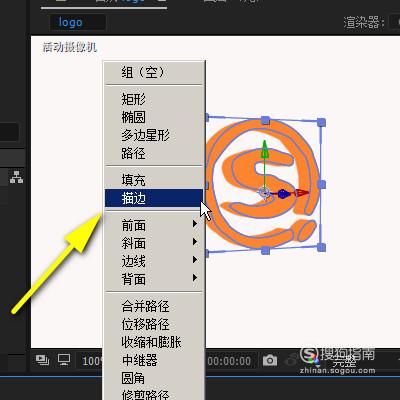
Task: Select the 圆角 menu entry
Action: [154, 378]
